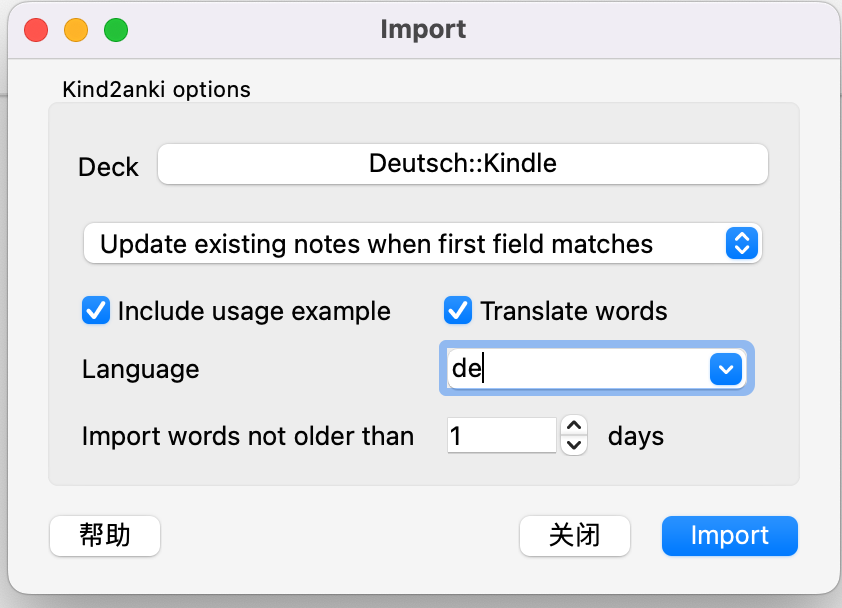Click the Import title bar text

423,29
